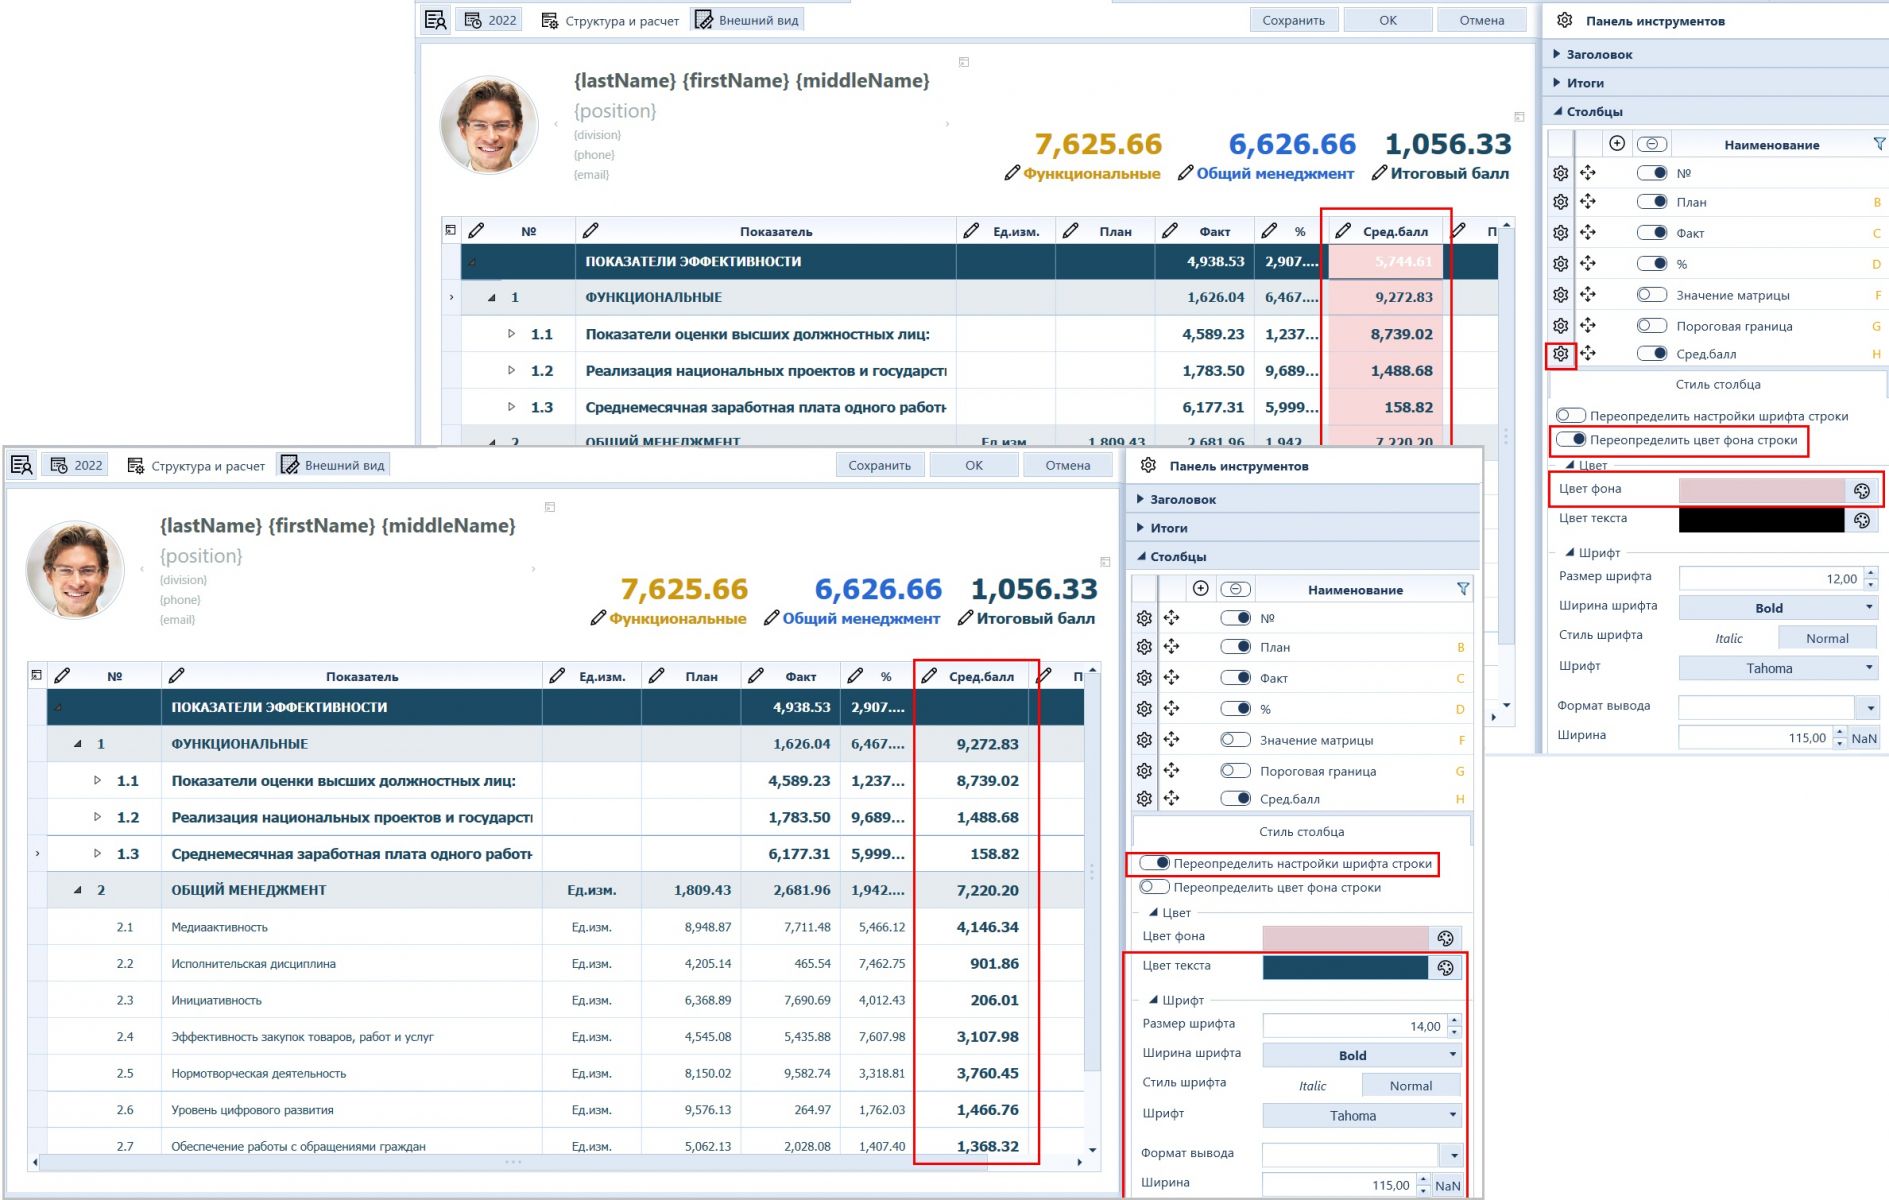The width and height of the screenshot is (1889, 1200).
Task: Open palette for Цвет текста in front window
Action: click(x=1446, y=967)
